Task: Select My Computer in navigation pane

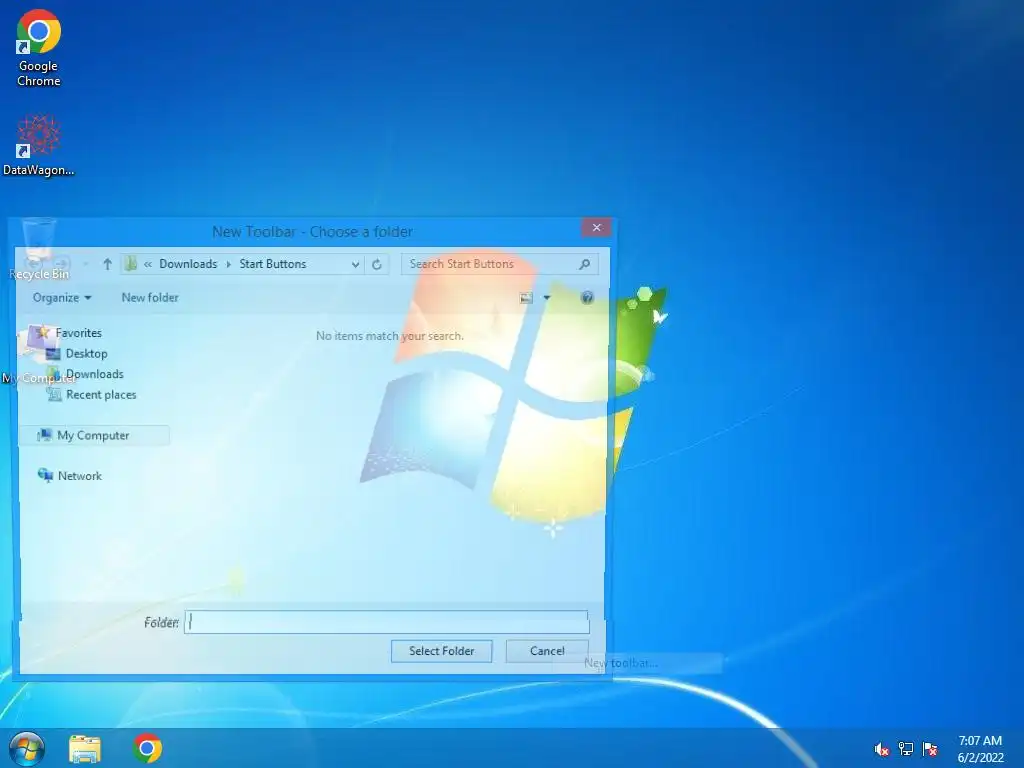Action: click(x=93, y=436)
